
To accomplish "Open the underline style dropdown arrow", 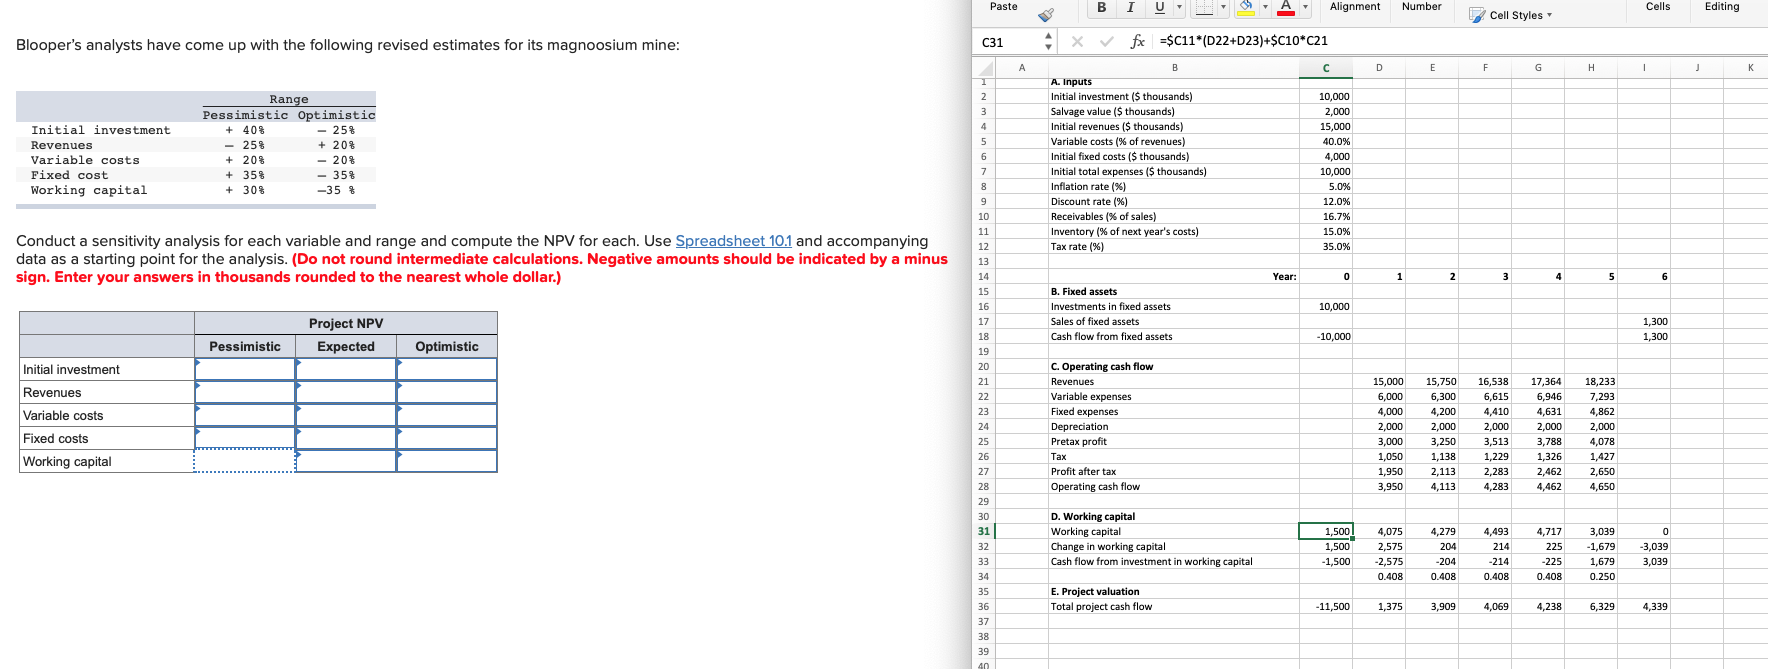I will pos(1179,7).
